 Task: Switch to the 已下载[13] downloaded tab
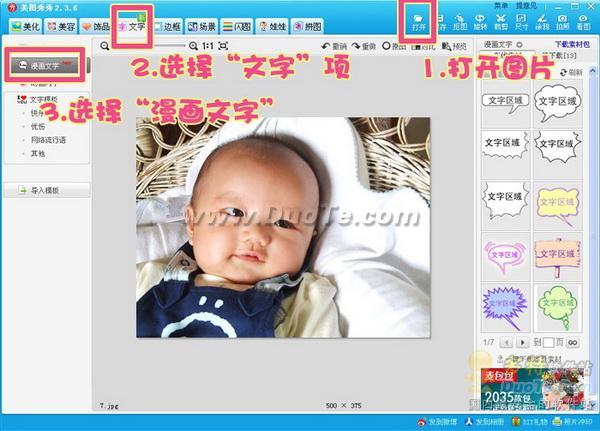(559, 55)
